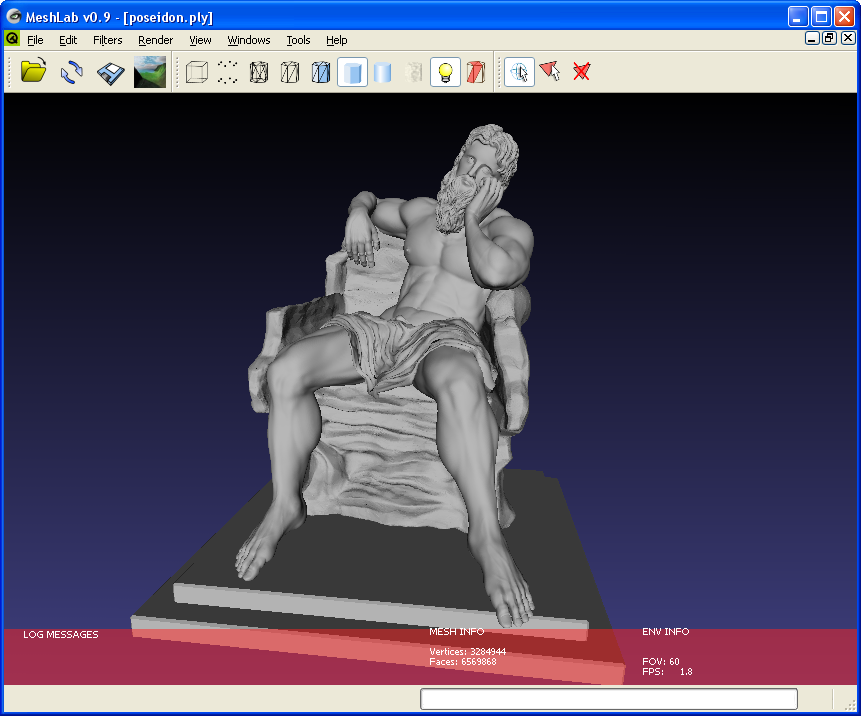Toggle the Smooth shading cylinder button
861x716 pixels.
click(x=383, y=72)
